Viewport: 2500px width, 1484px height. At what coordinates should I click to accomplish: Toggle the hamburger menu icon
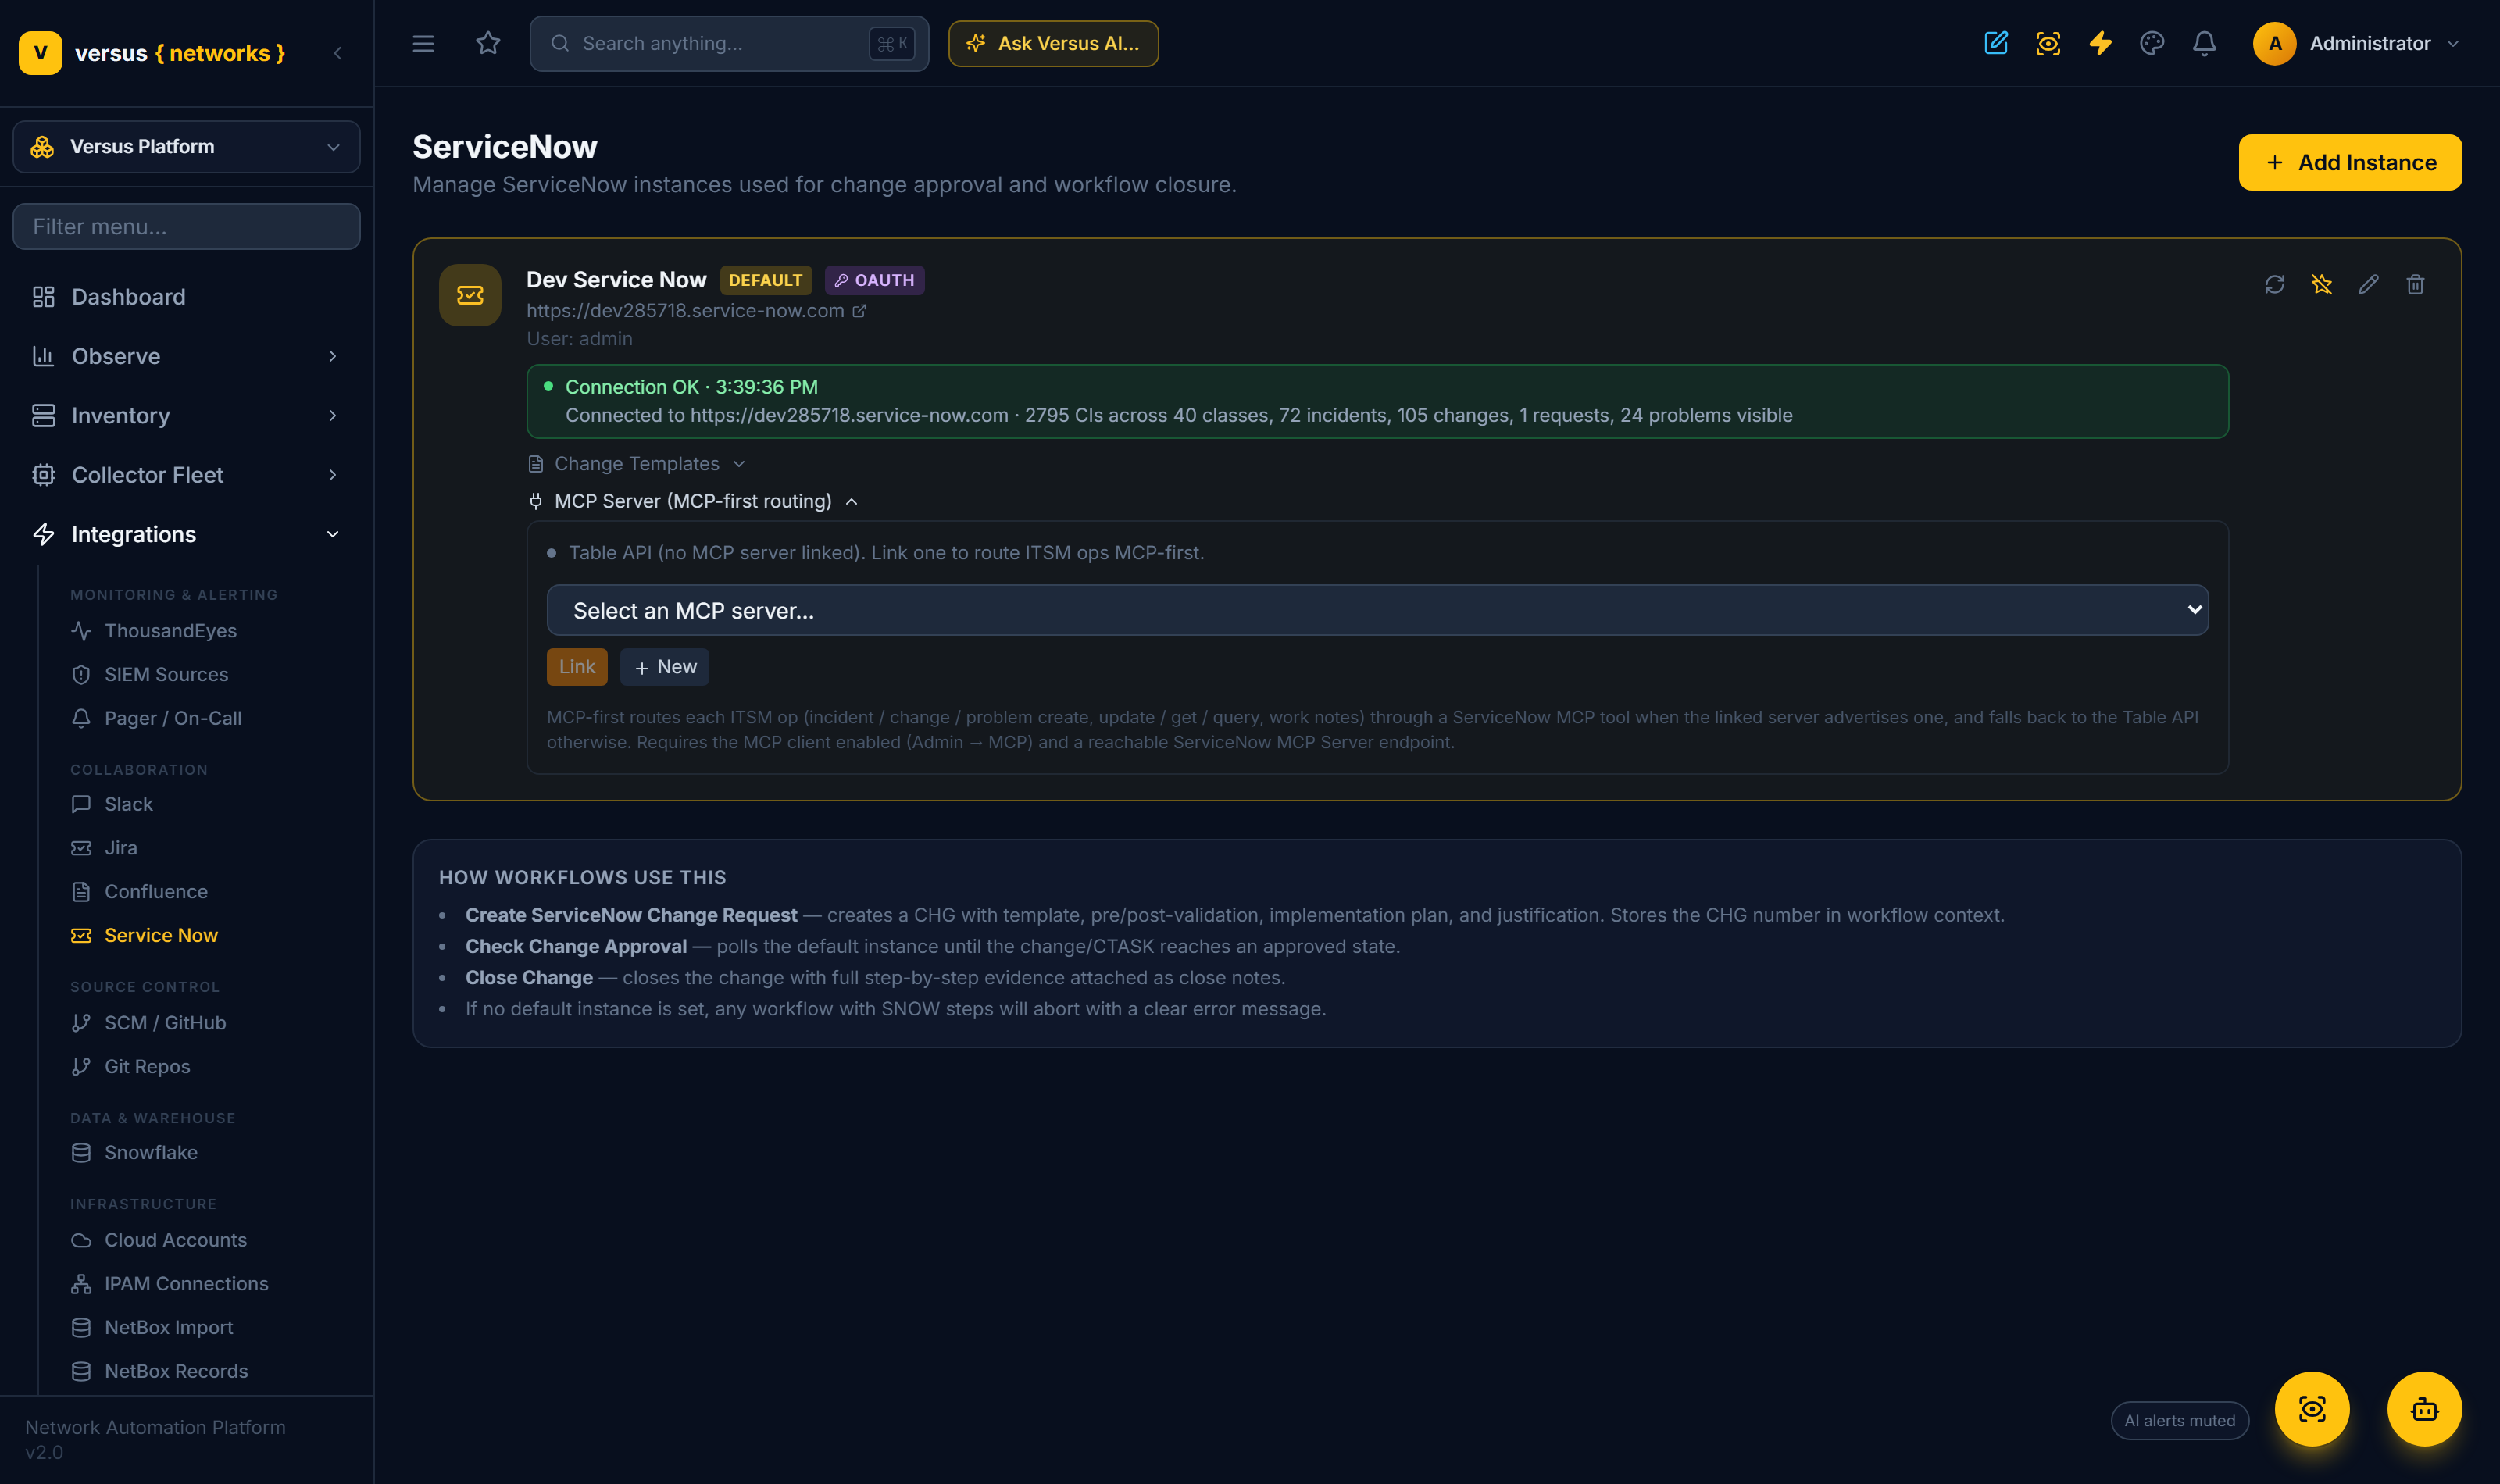click(x=423, y=43)
